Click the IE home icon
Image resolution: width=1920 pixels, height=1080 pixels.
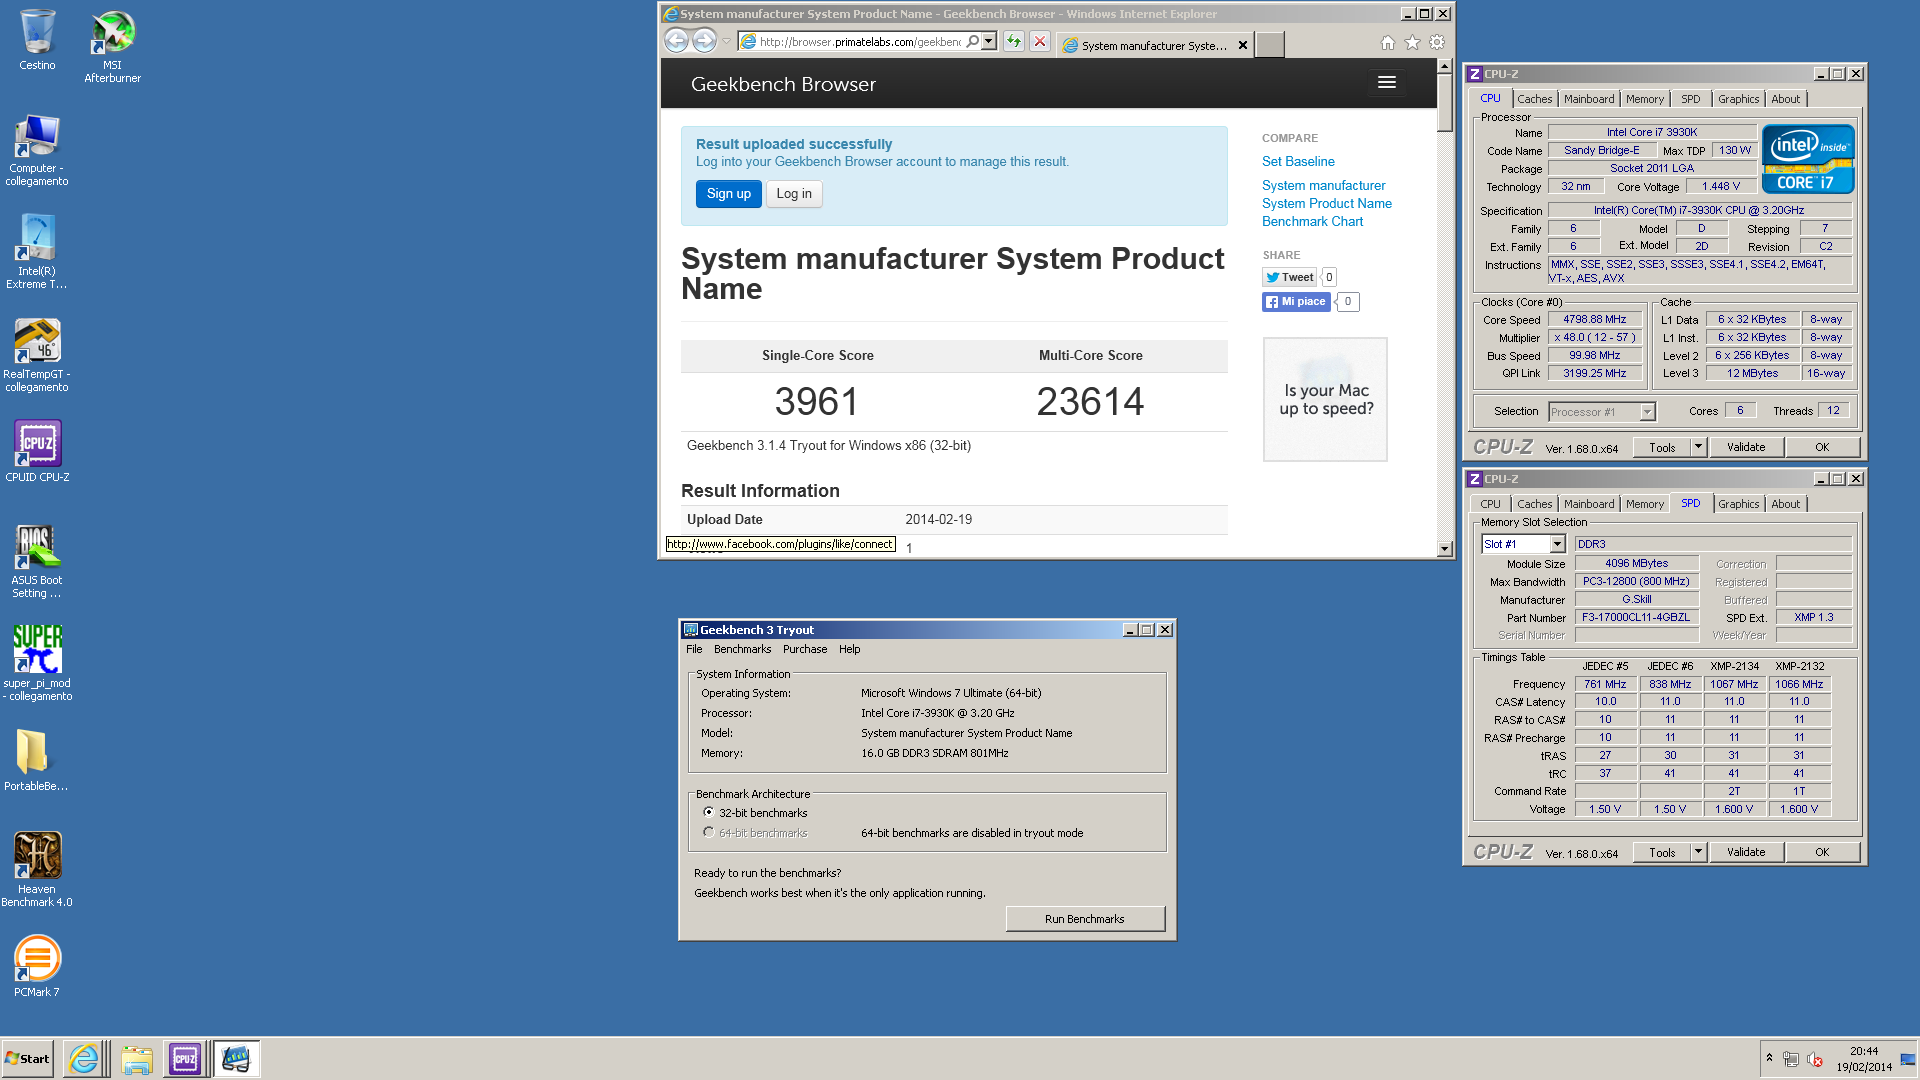pyautogui.click(x=1387, y=42)
